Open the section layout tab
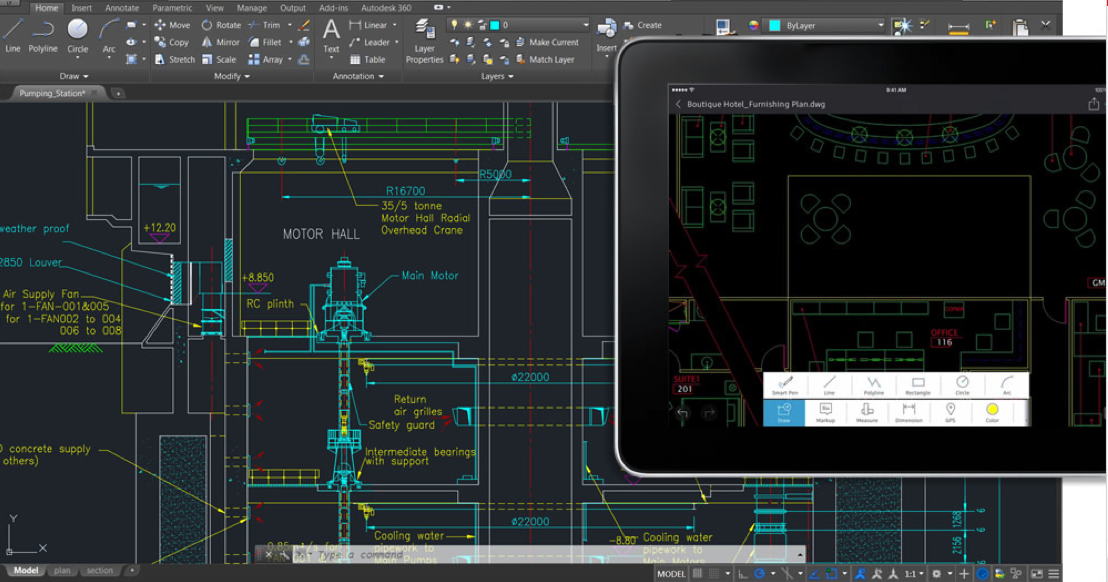Screen dimensions: 1108x582 coord(99,571)
